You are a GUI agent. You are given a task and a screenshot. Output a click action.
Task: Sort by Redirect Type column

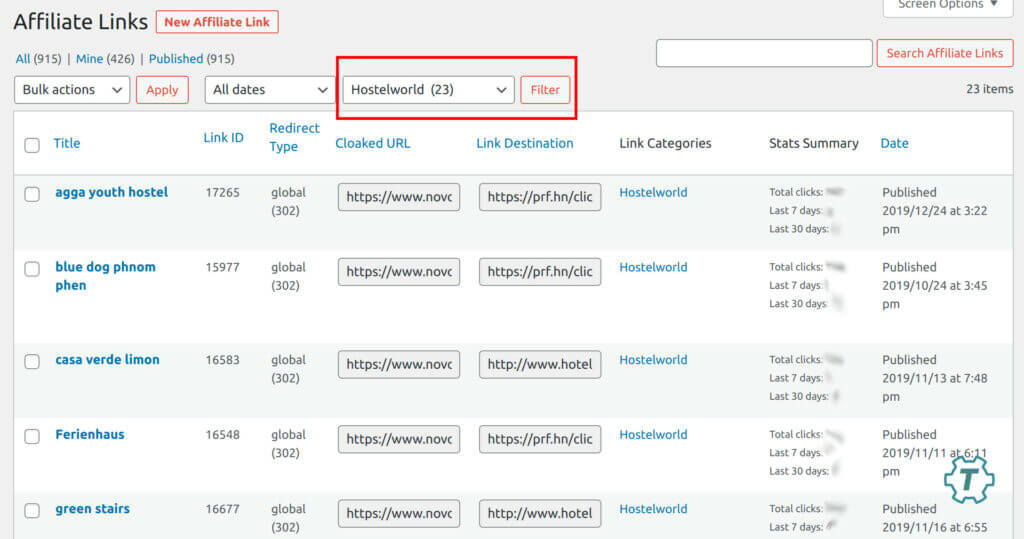[x=295, y=137]
